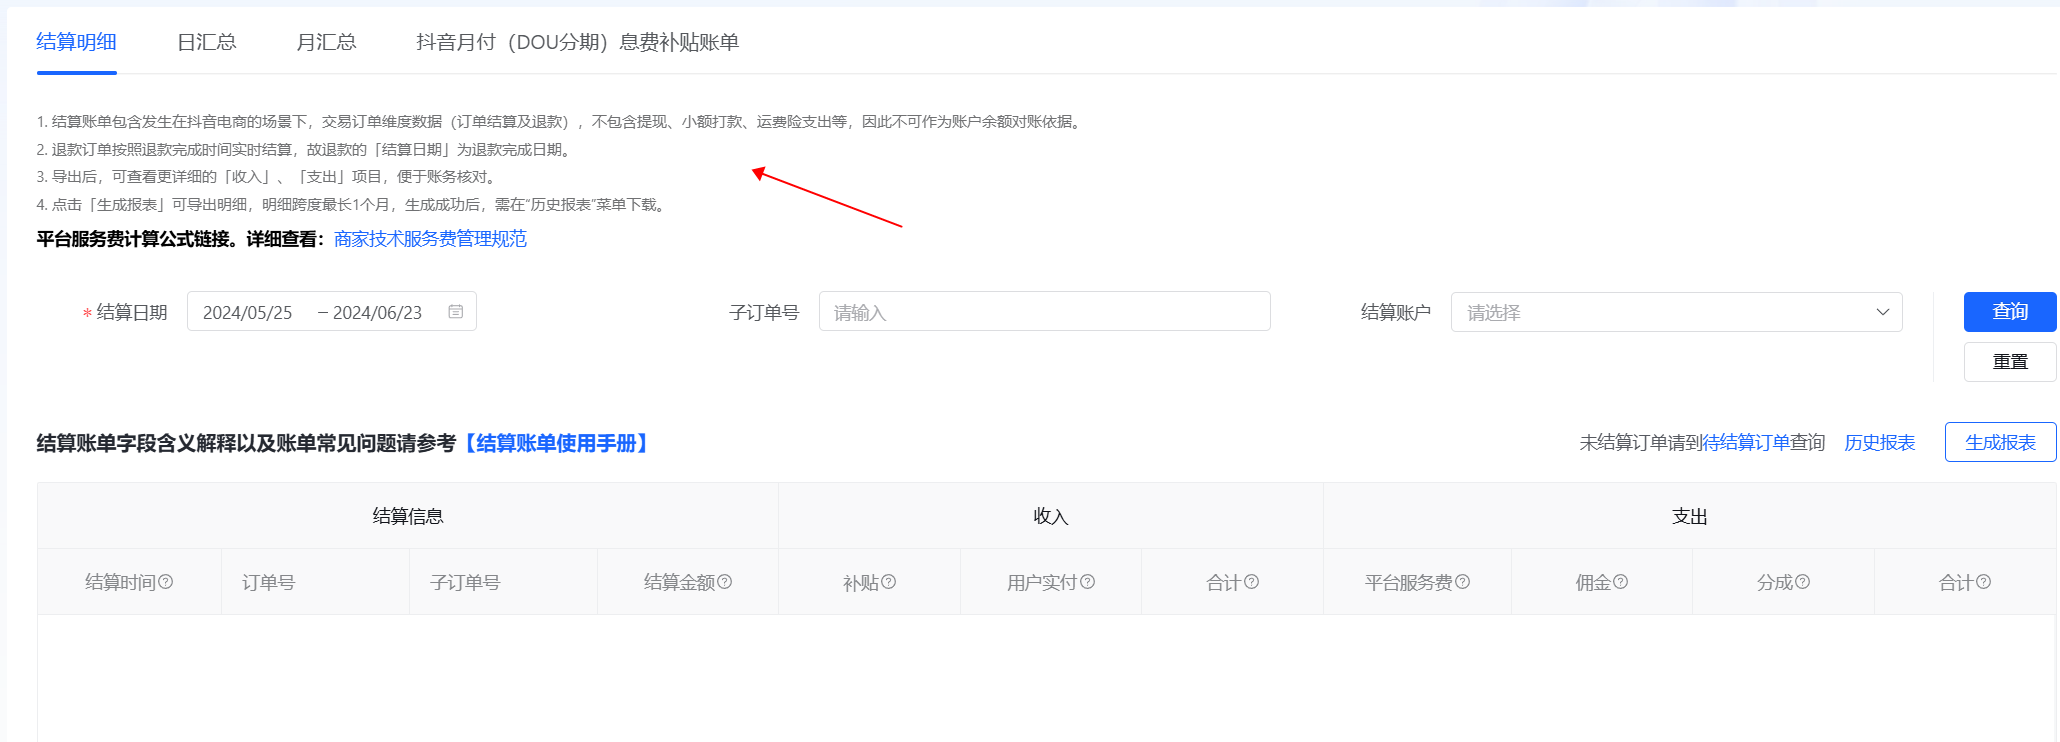Viewport: 2060px width, 742px height.
Task: Click the 重置 button
Action: pos(2009,362)
